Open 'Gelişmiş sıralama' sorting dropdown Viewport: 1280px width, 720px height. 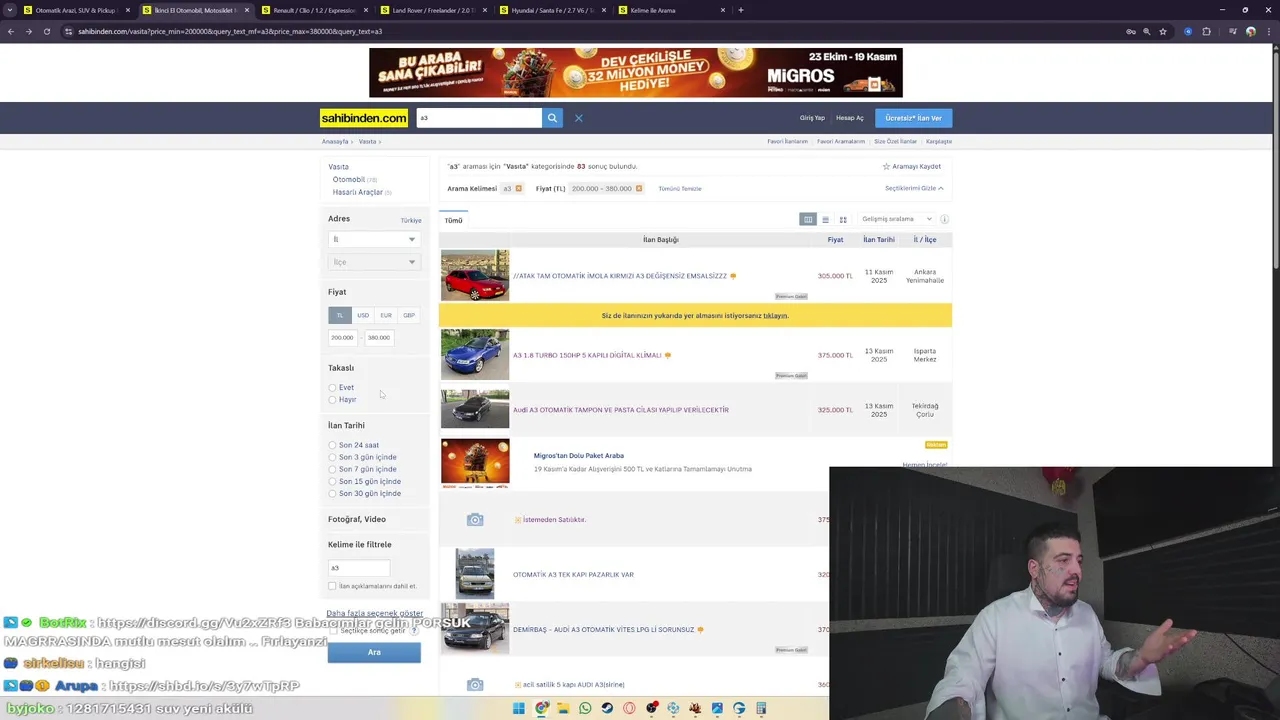click(x=897, y=219)
